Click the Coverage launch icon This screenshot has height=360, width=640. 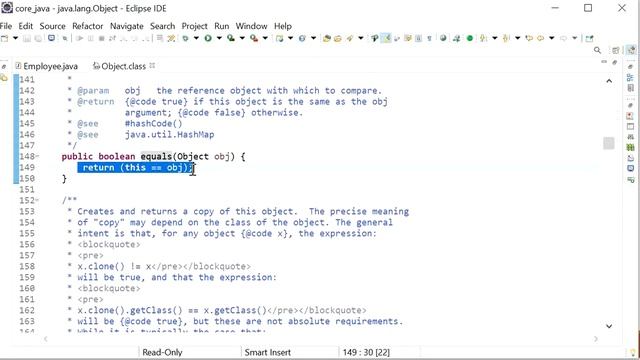231,38
